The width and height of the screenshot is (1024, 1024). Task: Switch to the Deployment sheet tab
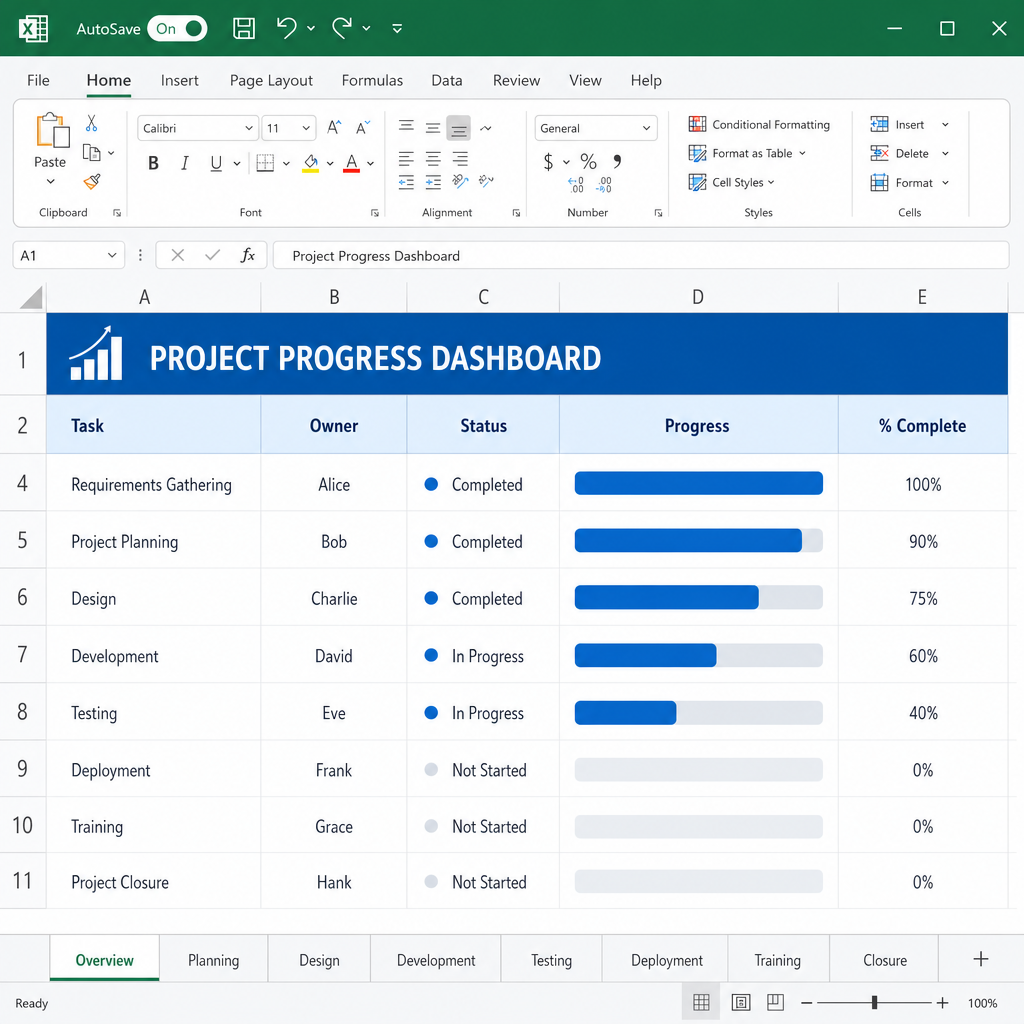pyautogui.click(x=666, y=960)
